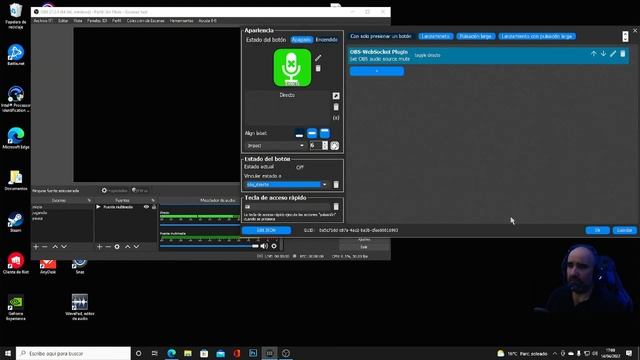
Task: Move scene up in OBS scenes panel
Action: click(x=55, y=247)
